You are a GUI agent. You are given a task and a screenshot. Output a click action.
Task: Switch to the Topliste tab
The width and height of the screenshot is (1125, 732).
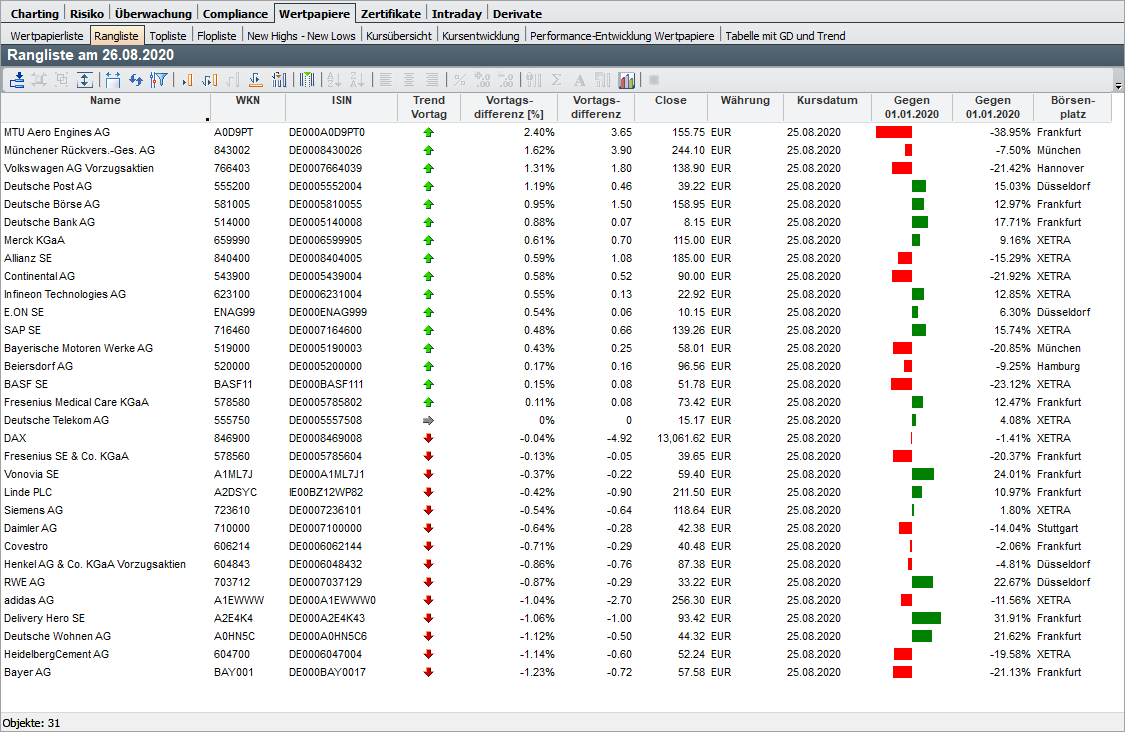(167, 36)
